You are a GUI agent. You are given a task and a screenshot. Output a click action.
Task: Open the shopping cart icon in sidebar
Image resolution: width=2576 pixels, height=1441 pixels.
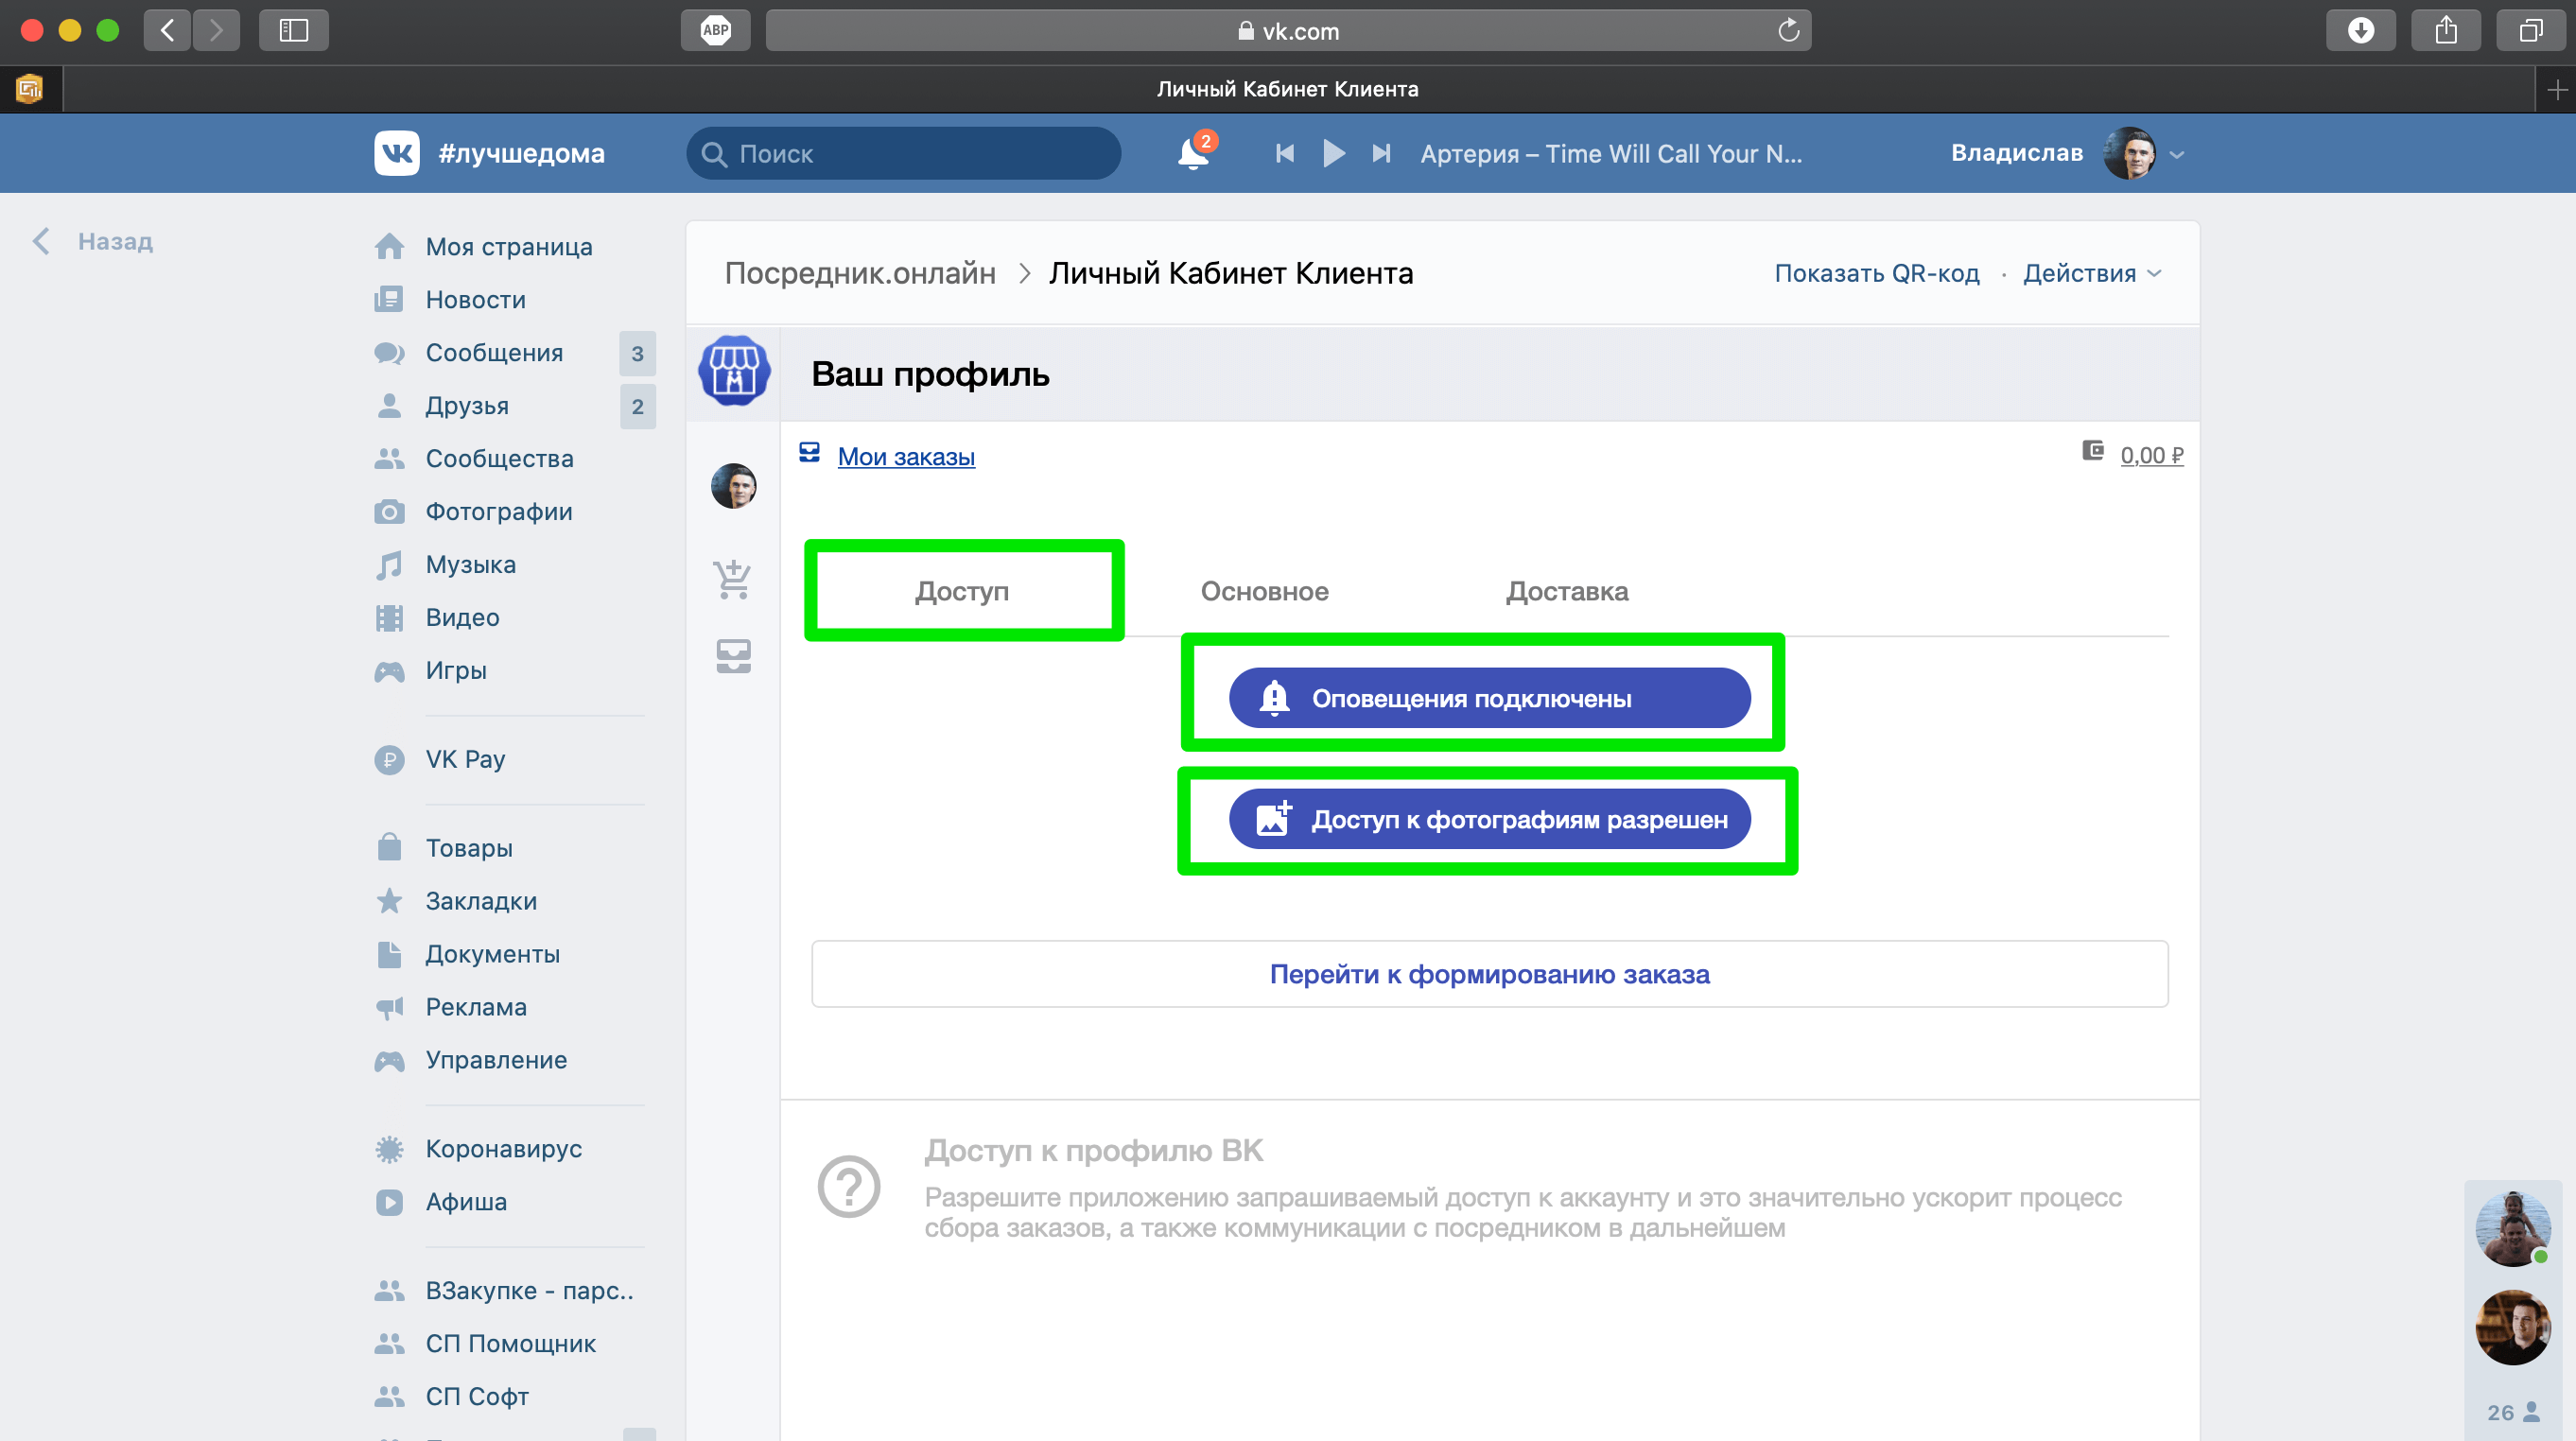coord(733,578)
